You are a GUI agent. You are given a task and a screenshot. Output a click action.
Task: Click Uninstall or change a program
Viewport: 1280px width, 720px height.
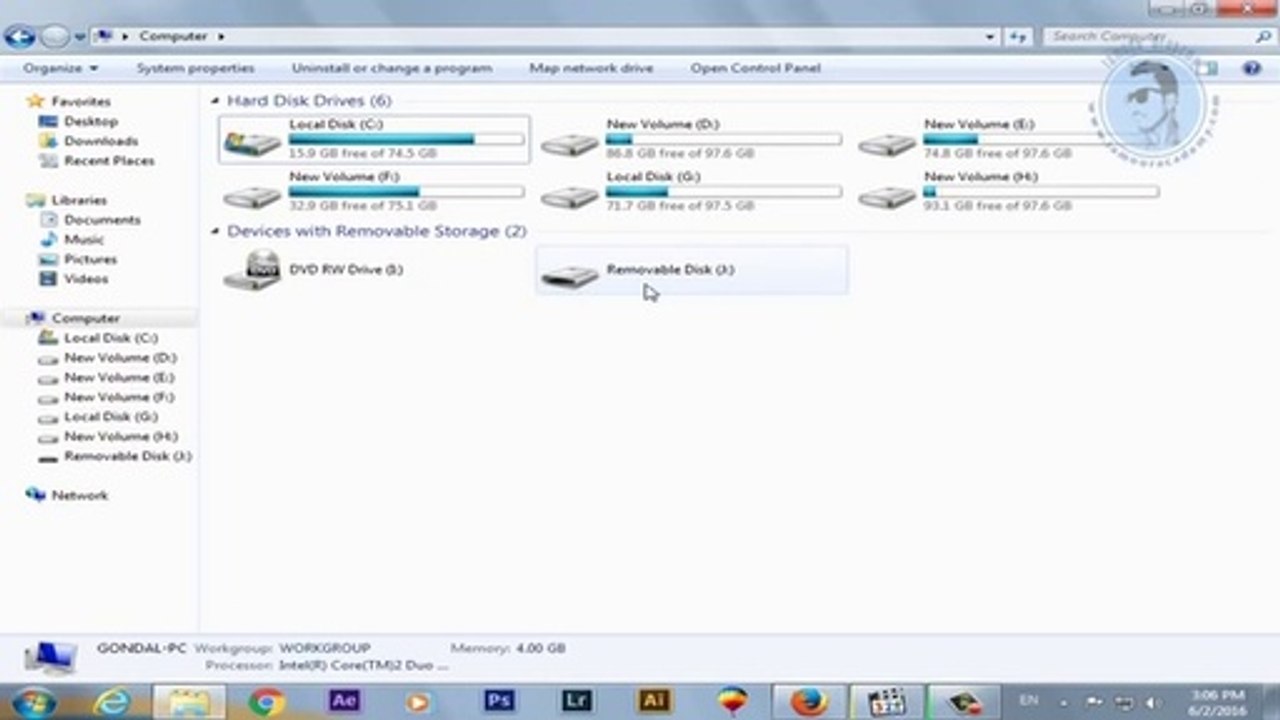(x=392, y=68)
